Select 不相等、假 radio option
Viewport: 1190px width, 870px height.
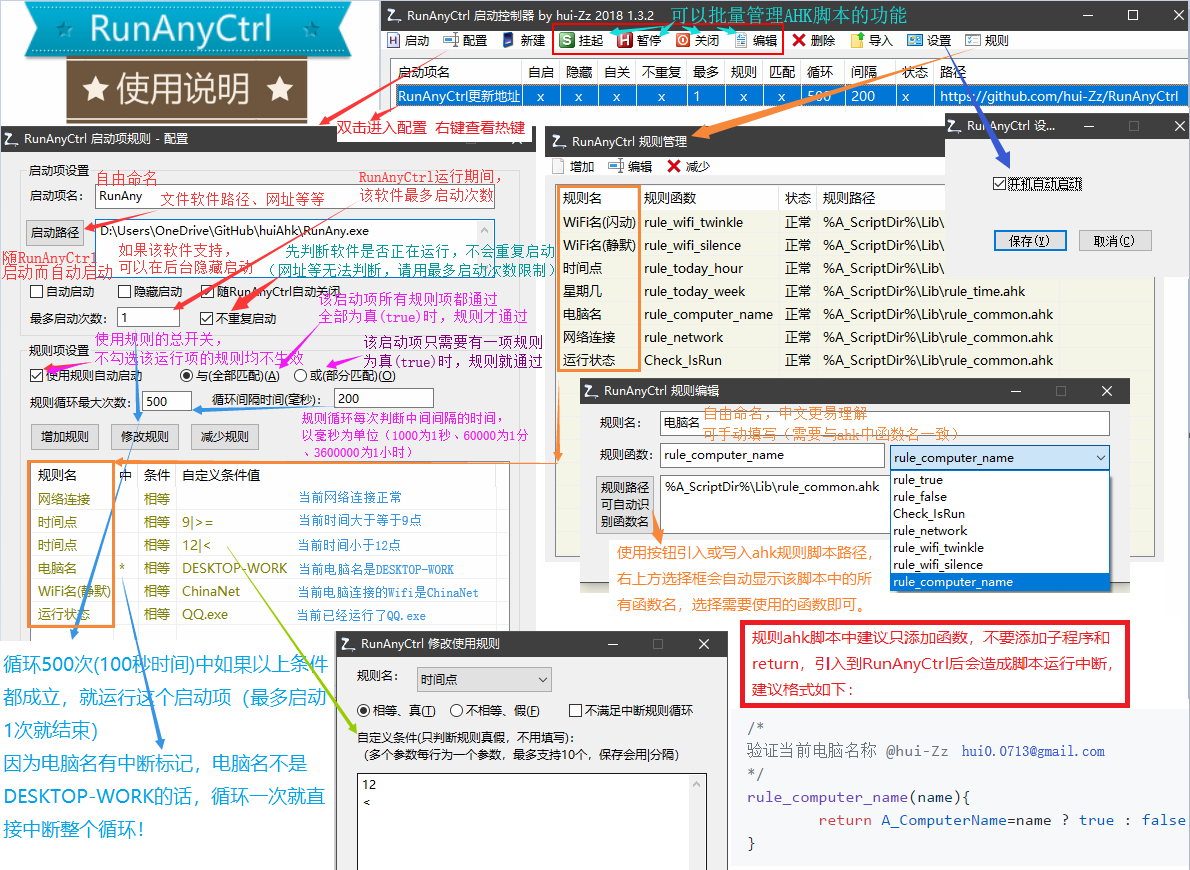point(456,711)
